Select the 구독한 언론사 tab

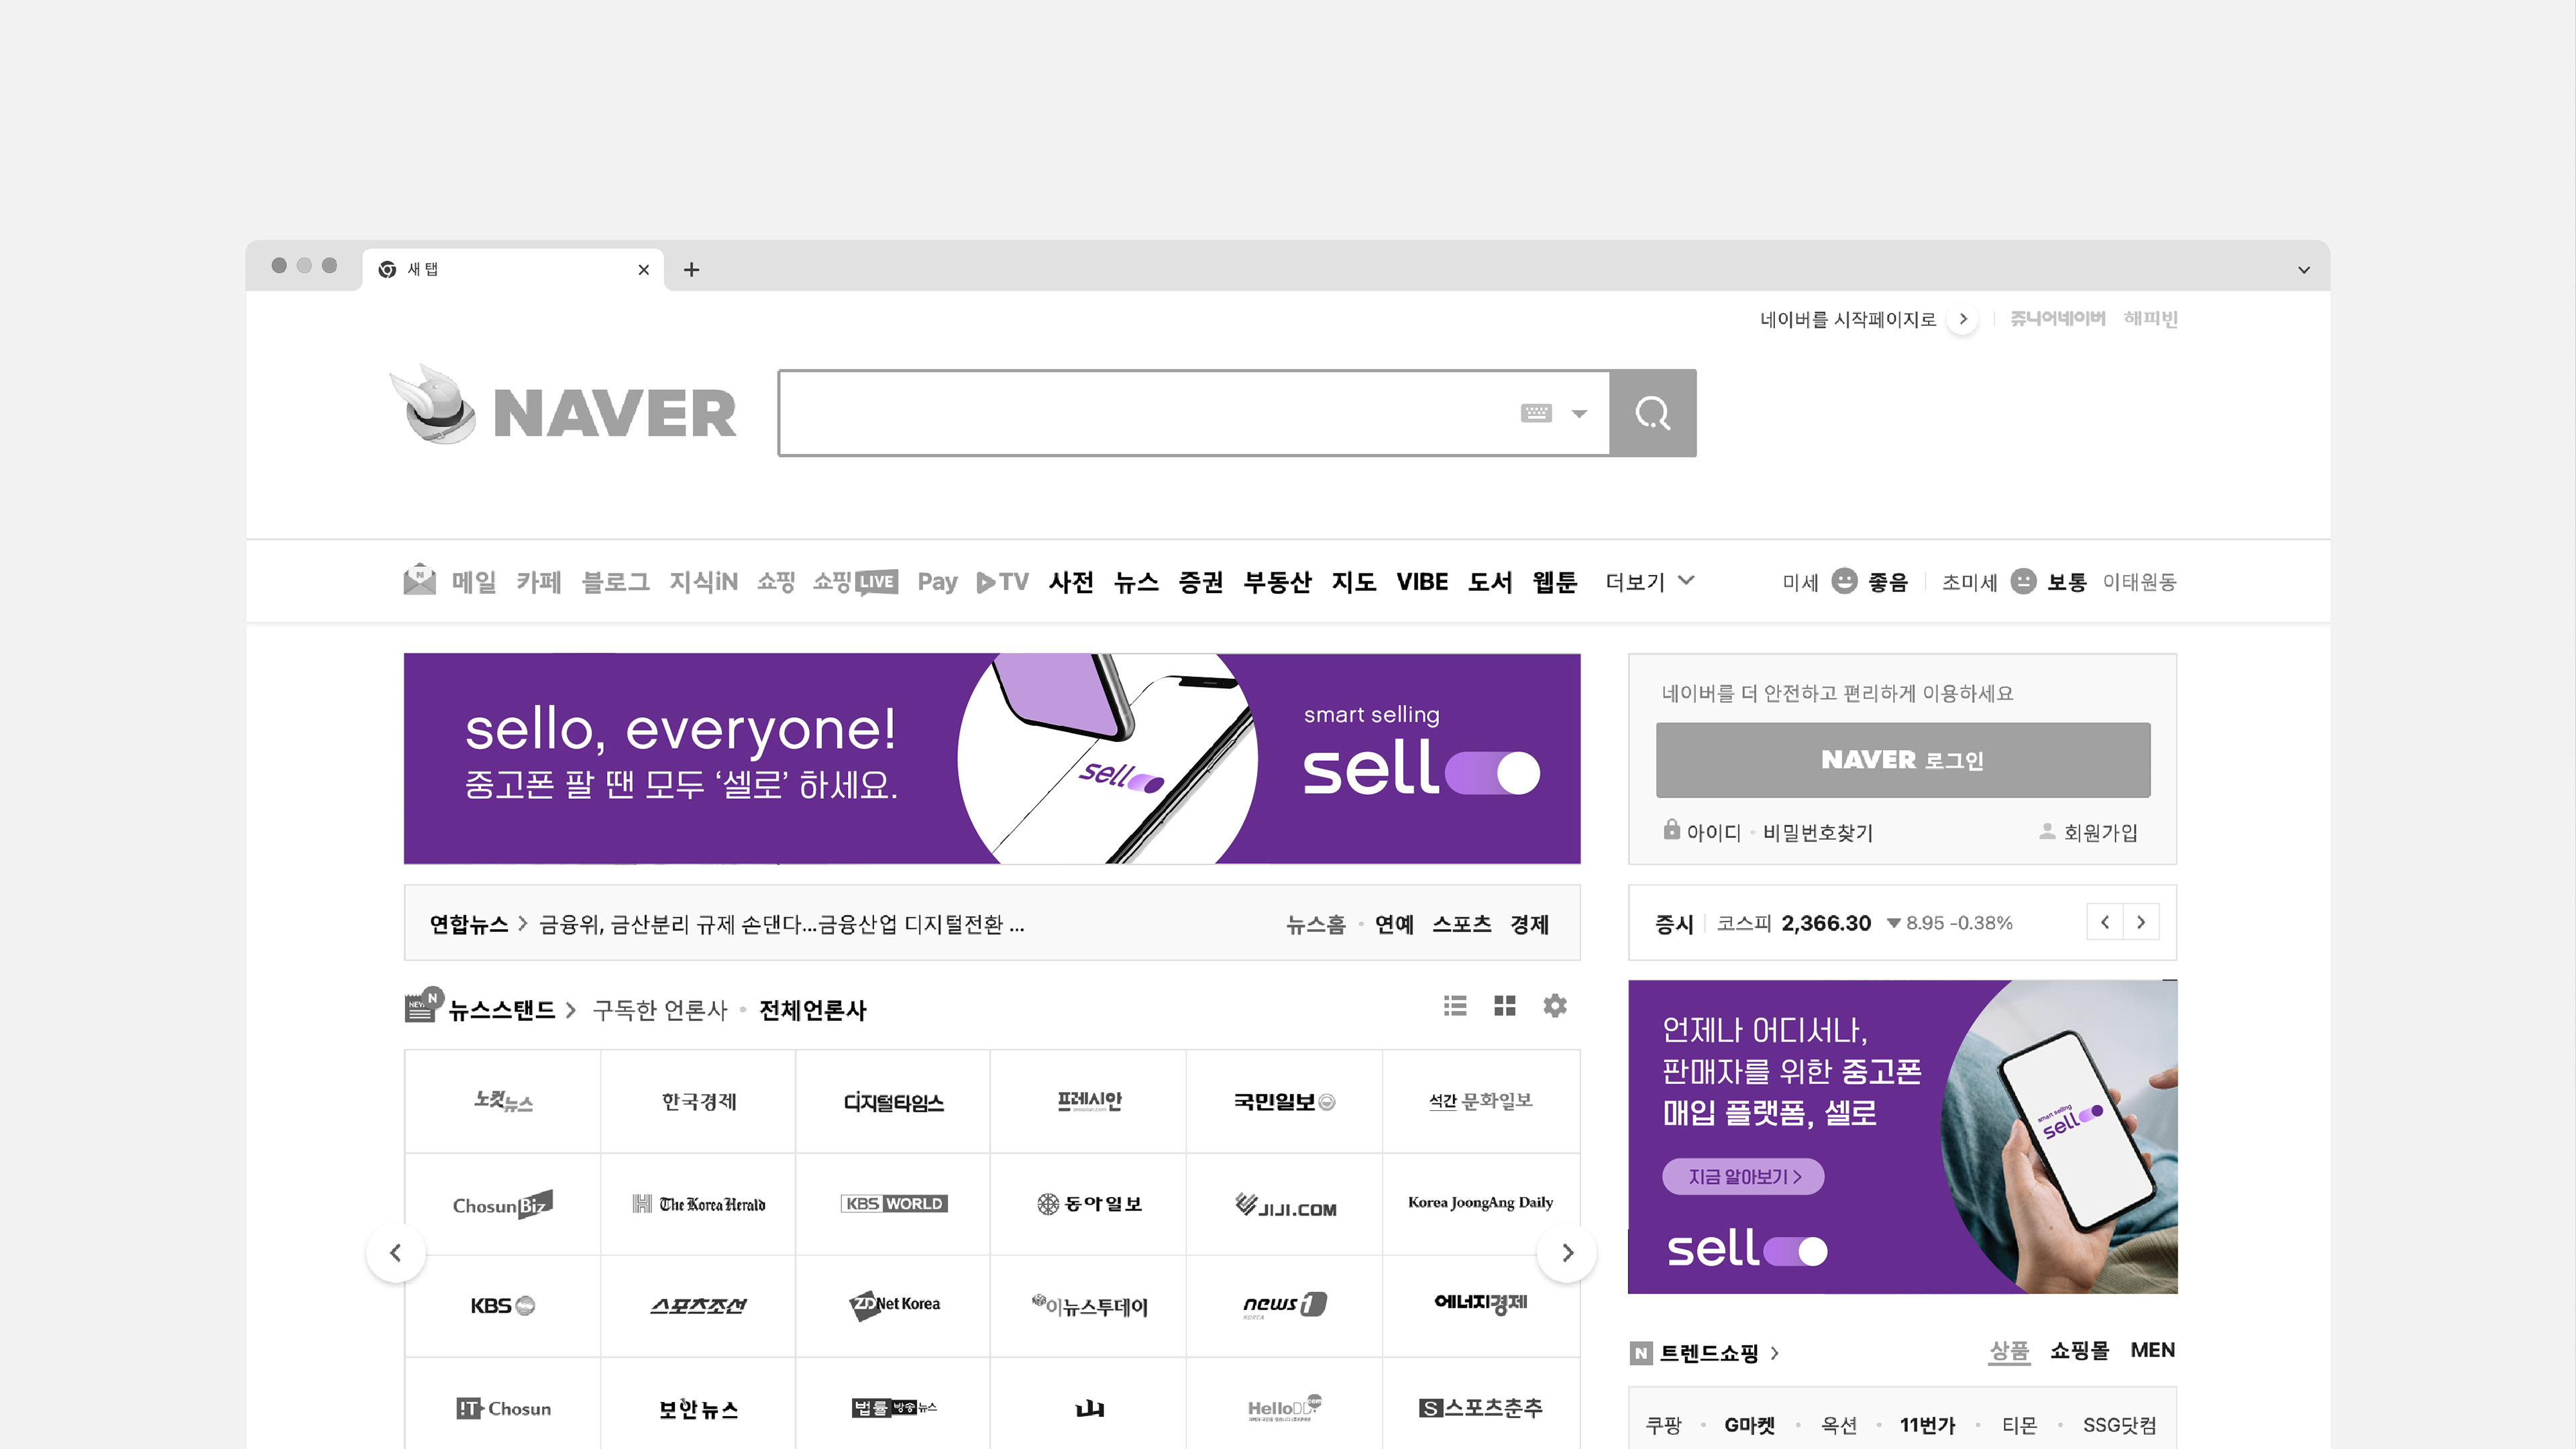click(x=660, y=1010)
